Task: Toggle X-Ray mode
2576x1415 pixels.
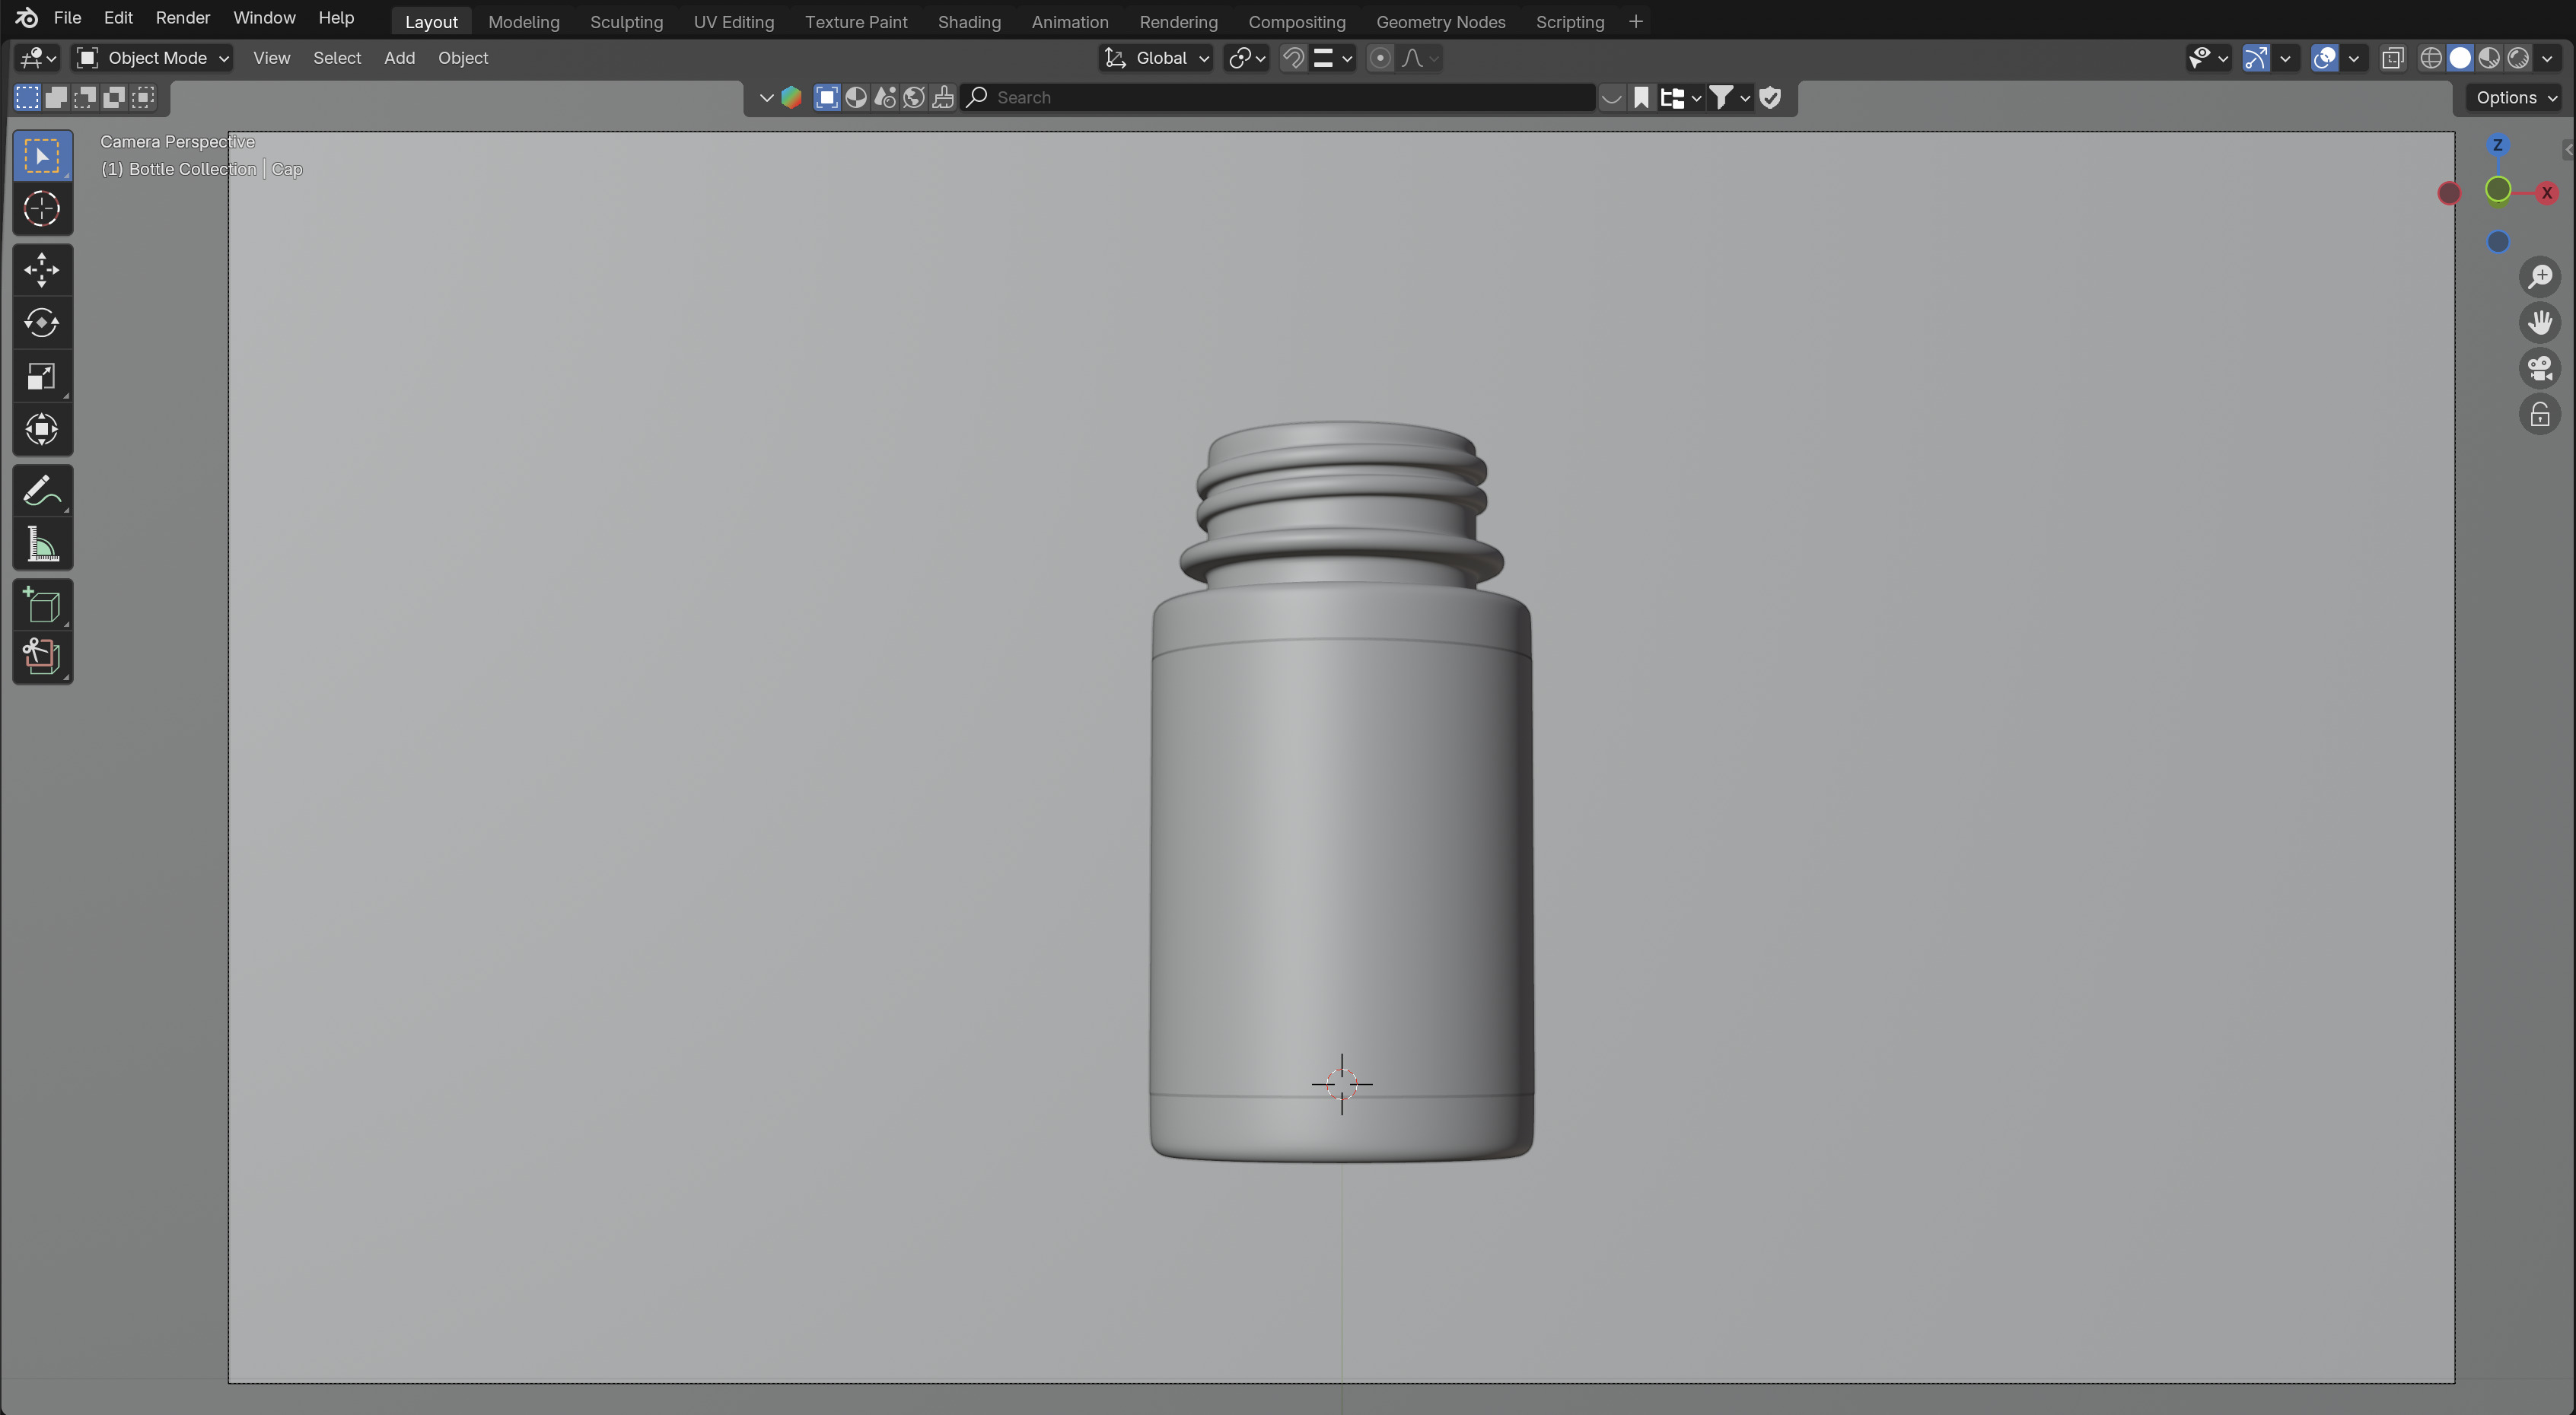Action: tap(2393, 58)
